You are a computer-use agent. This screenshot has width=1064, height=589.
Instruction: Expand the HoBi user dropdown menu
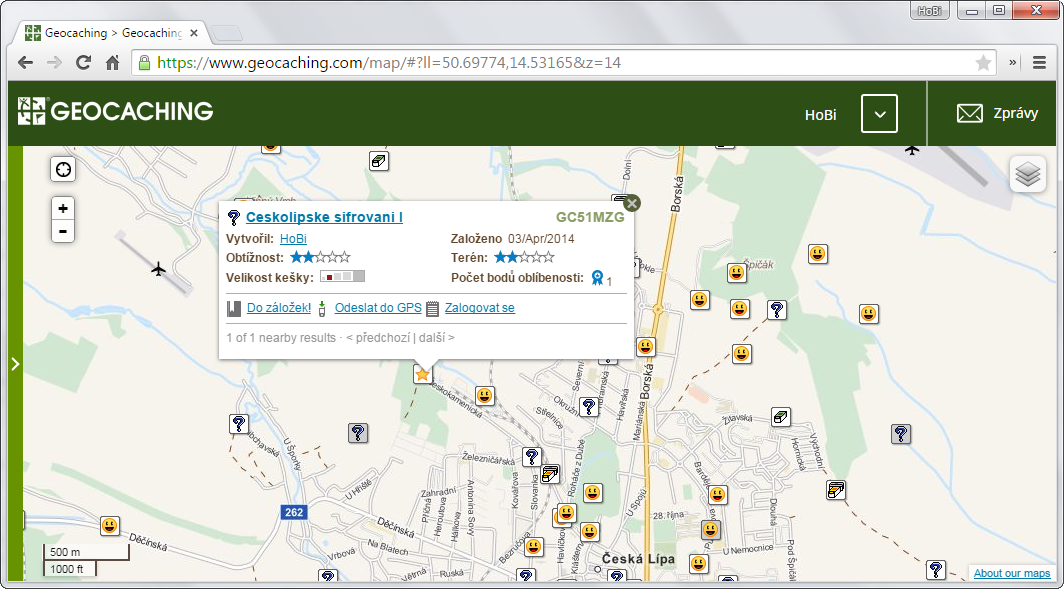(879, 114)
